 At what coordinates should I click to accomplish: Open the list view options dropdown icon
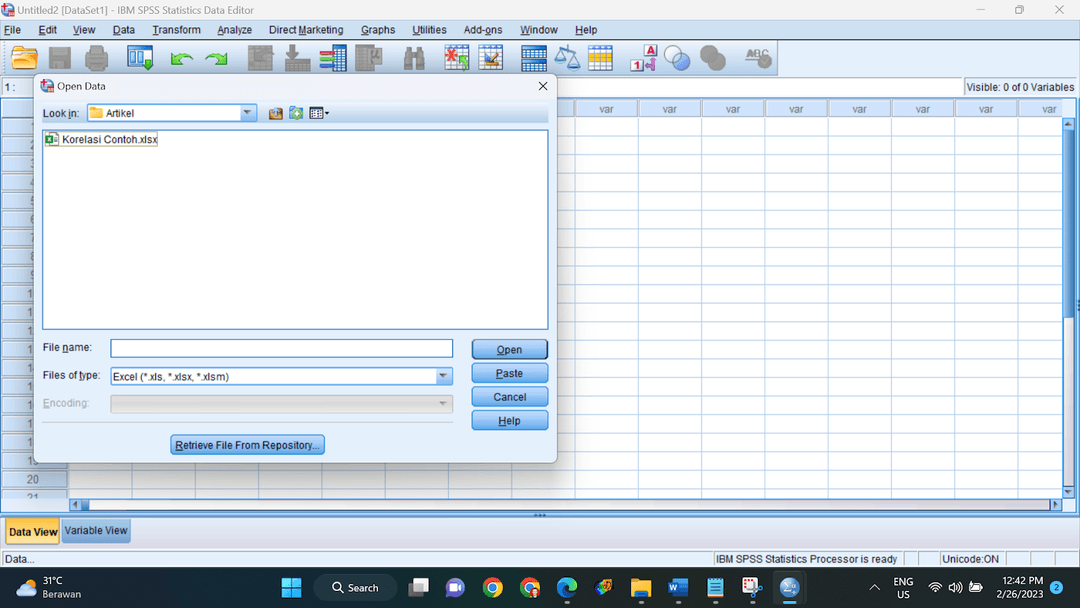coord(319,113)
